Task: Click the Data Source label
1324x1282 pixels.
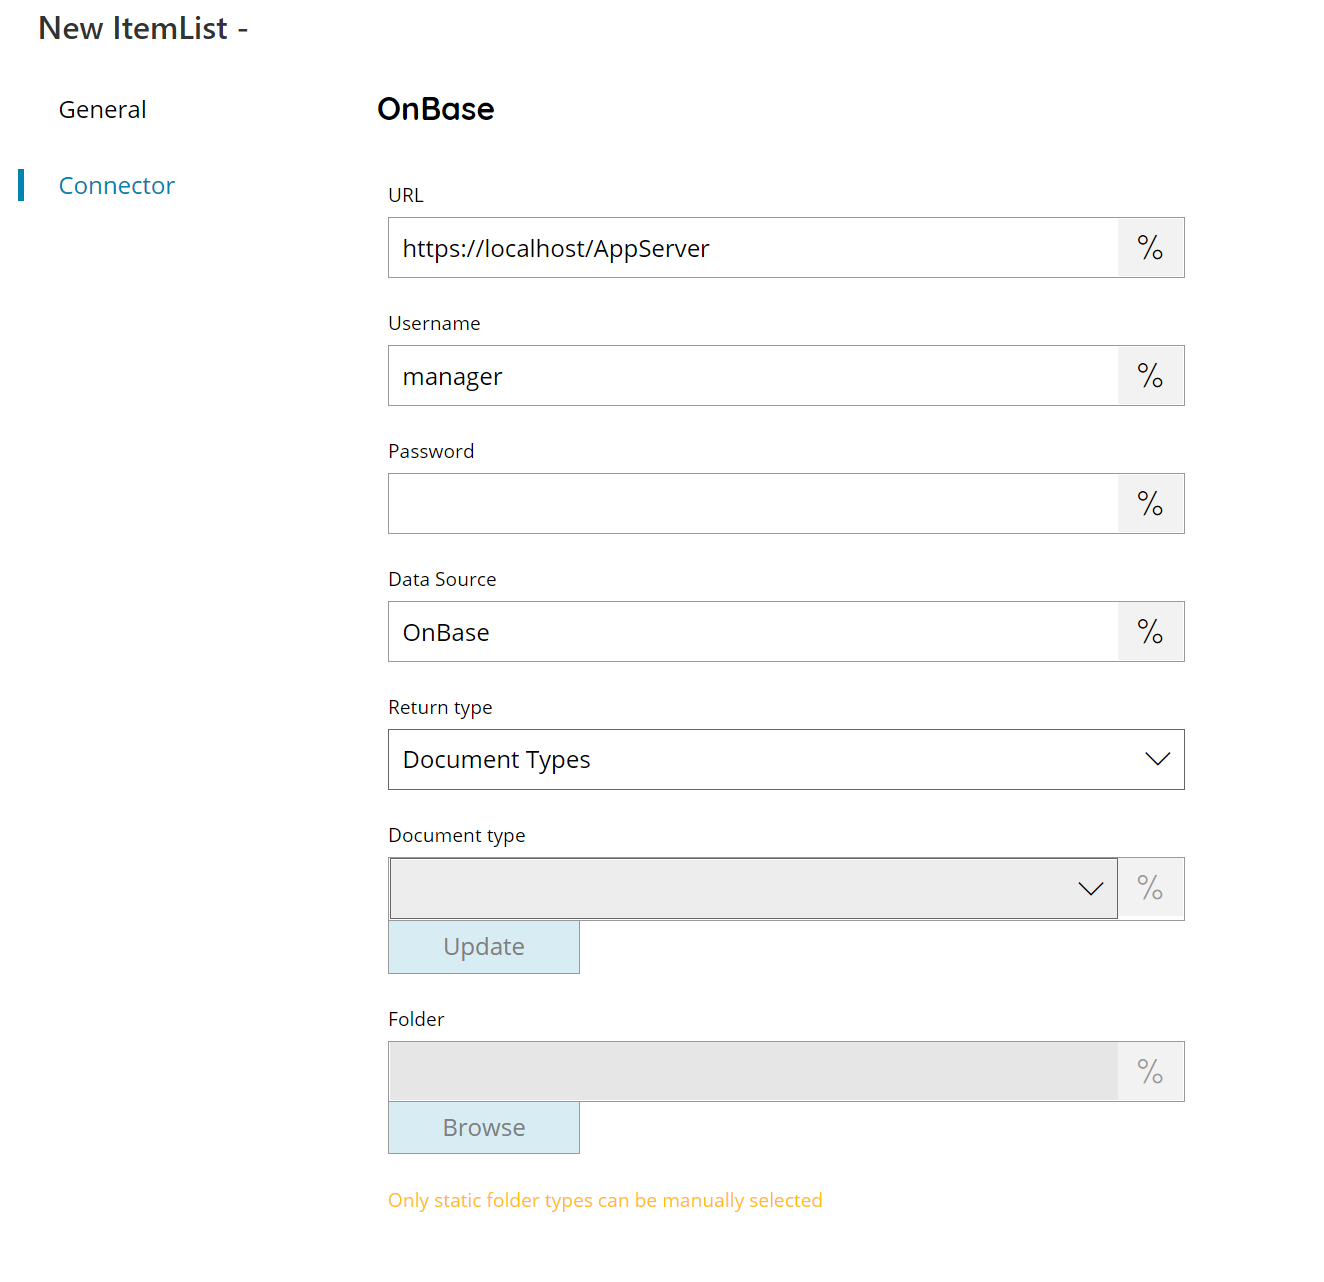Action: coord(442,579)
